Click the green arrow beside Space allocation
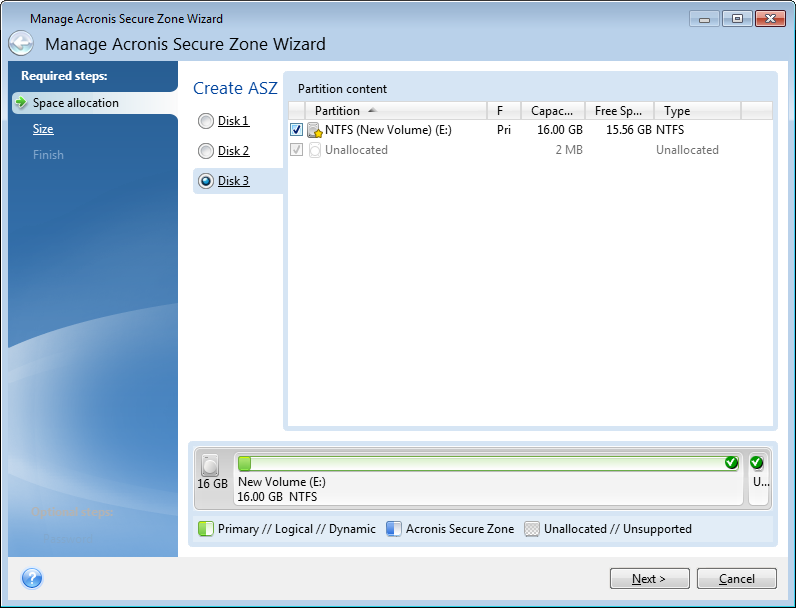796x608 pixels. 21,103
